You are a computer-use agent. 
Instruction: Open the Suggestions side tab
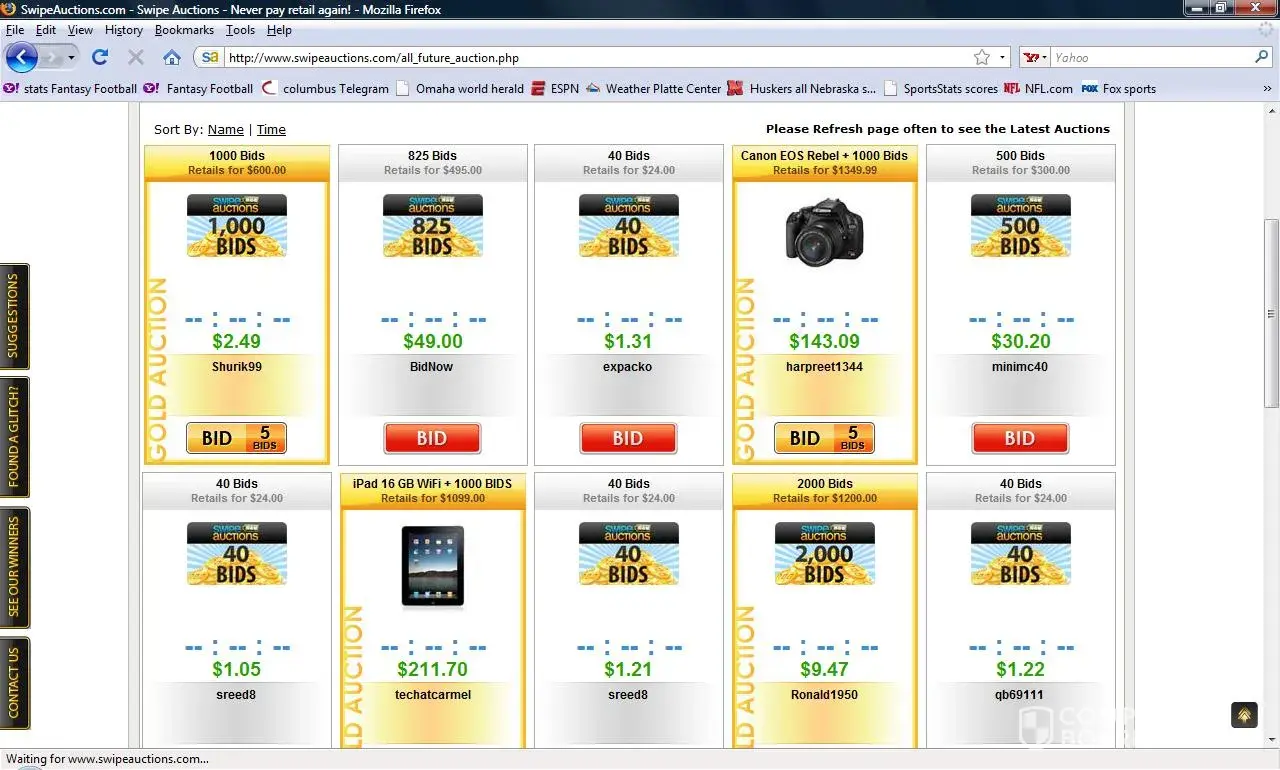14,317
